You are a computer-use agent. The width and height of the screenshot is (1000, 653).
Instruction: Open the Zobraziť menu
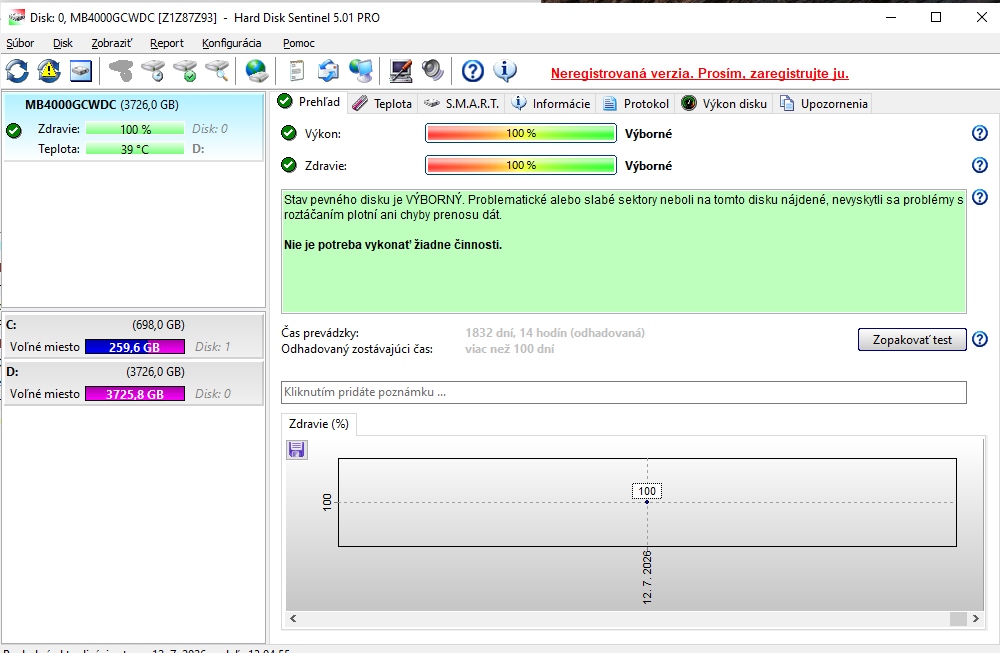pyautogui.click(x=112, y=43)
